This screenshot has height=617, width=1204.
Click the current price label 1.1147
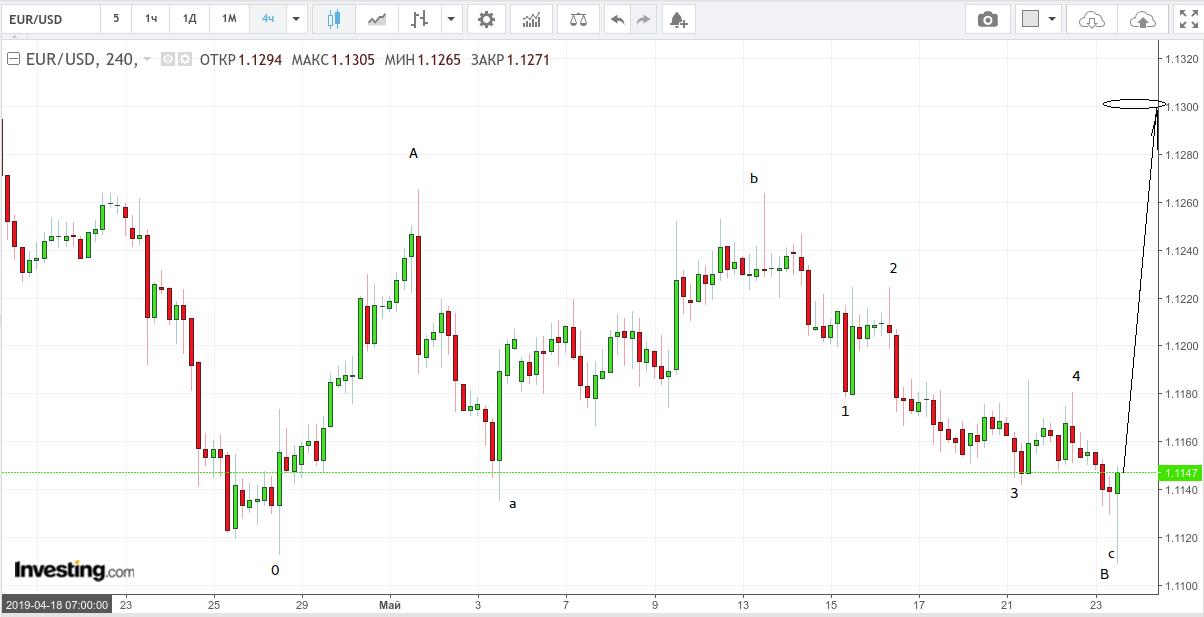pyautogui.click(x=1178, y=472)
